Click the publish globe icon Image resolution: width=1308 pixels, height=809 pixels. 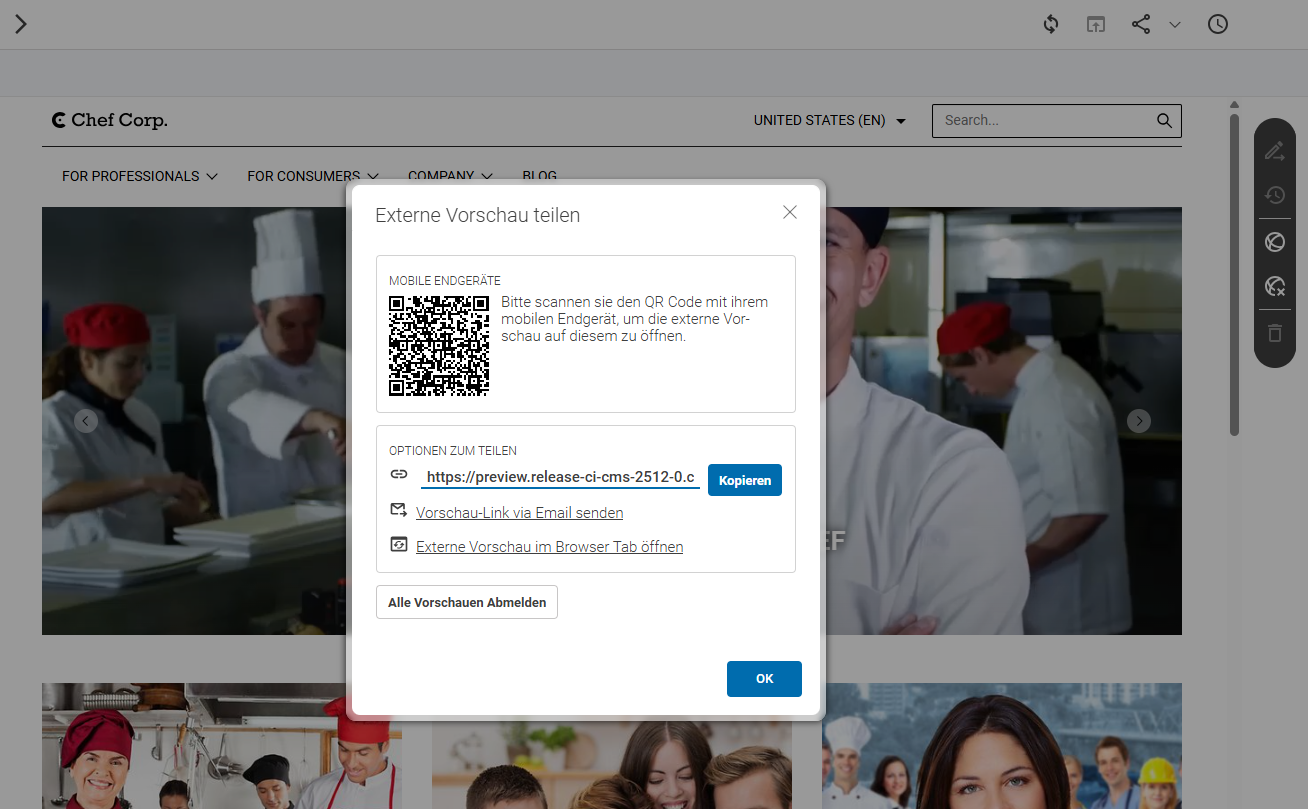pos(1274,242)
